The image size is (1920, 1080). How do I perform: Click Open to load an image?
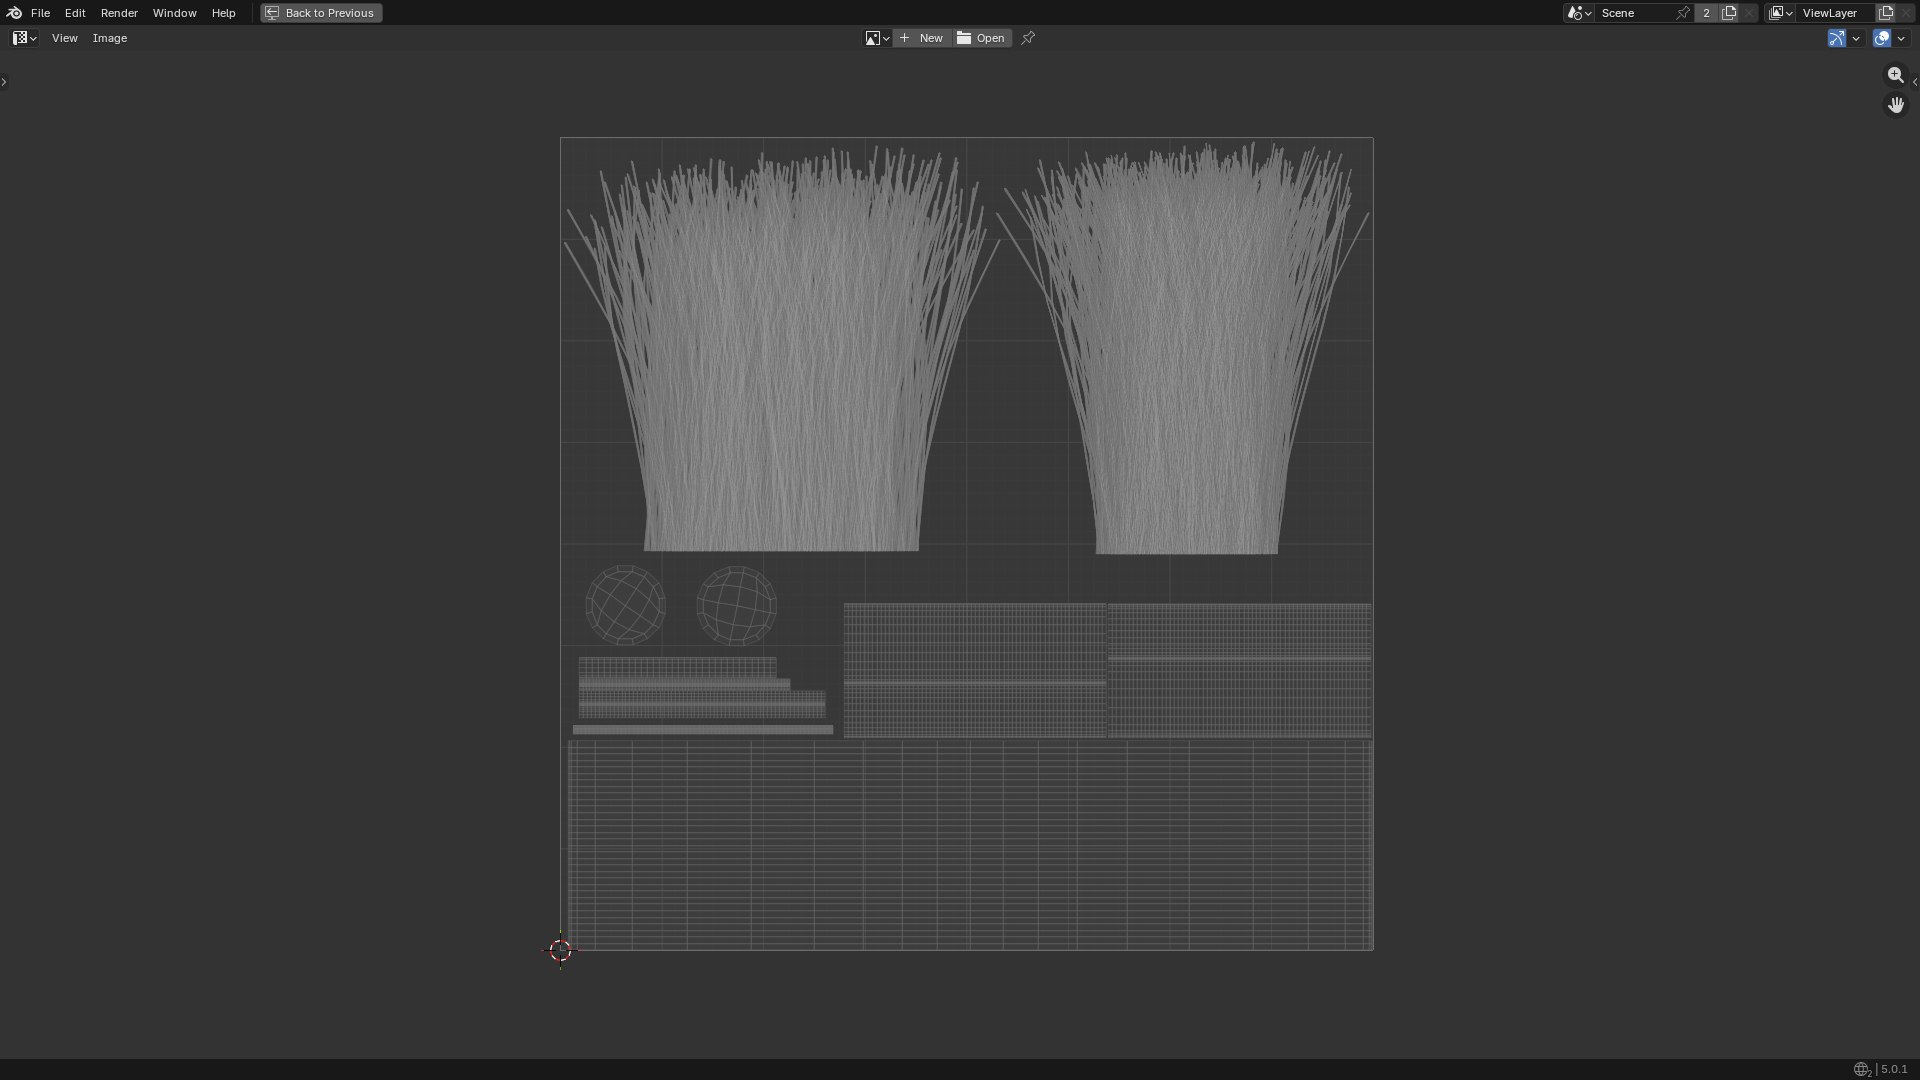click(x=981, y=38)
